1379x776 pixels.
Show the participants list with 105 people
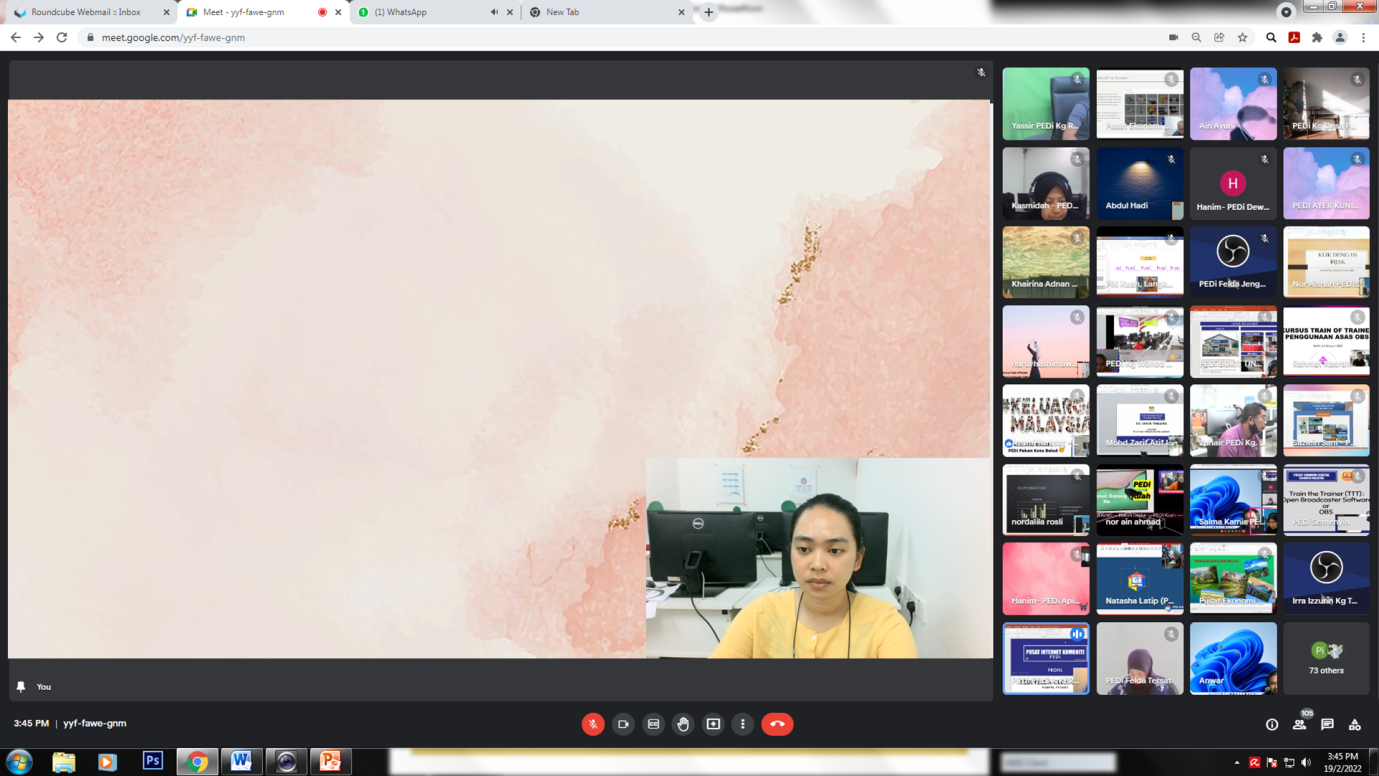coord(1299,724)
